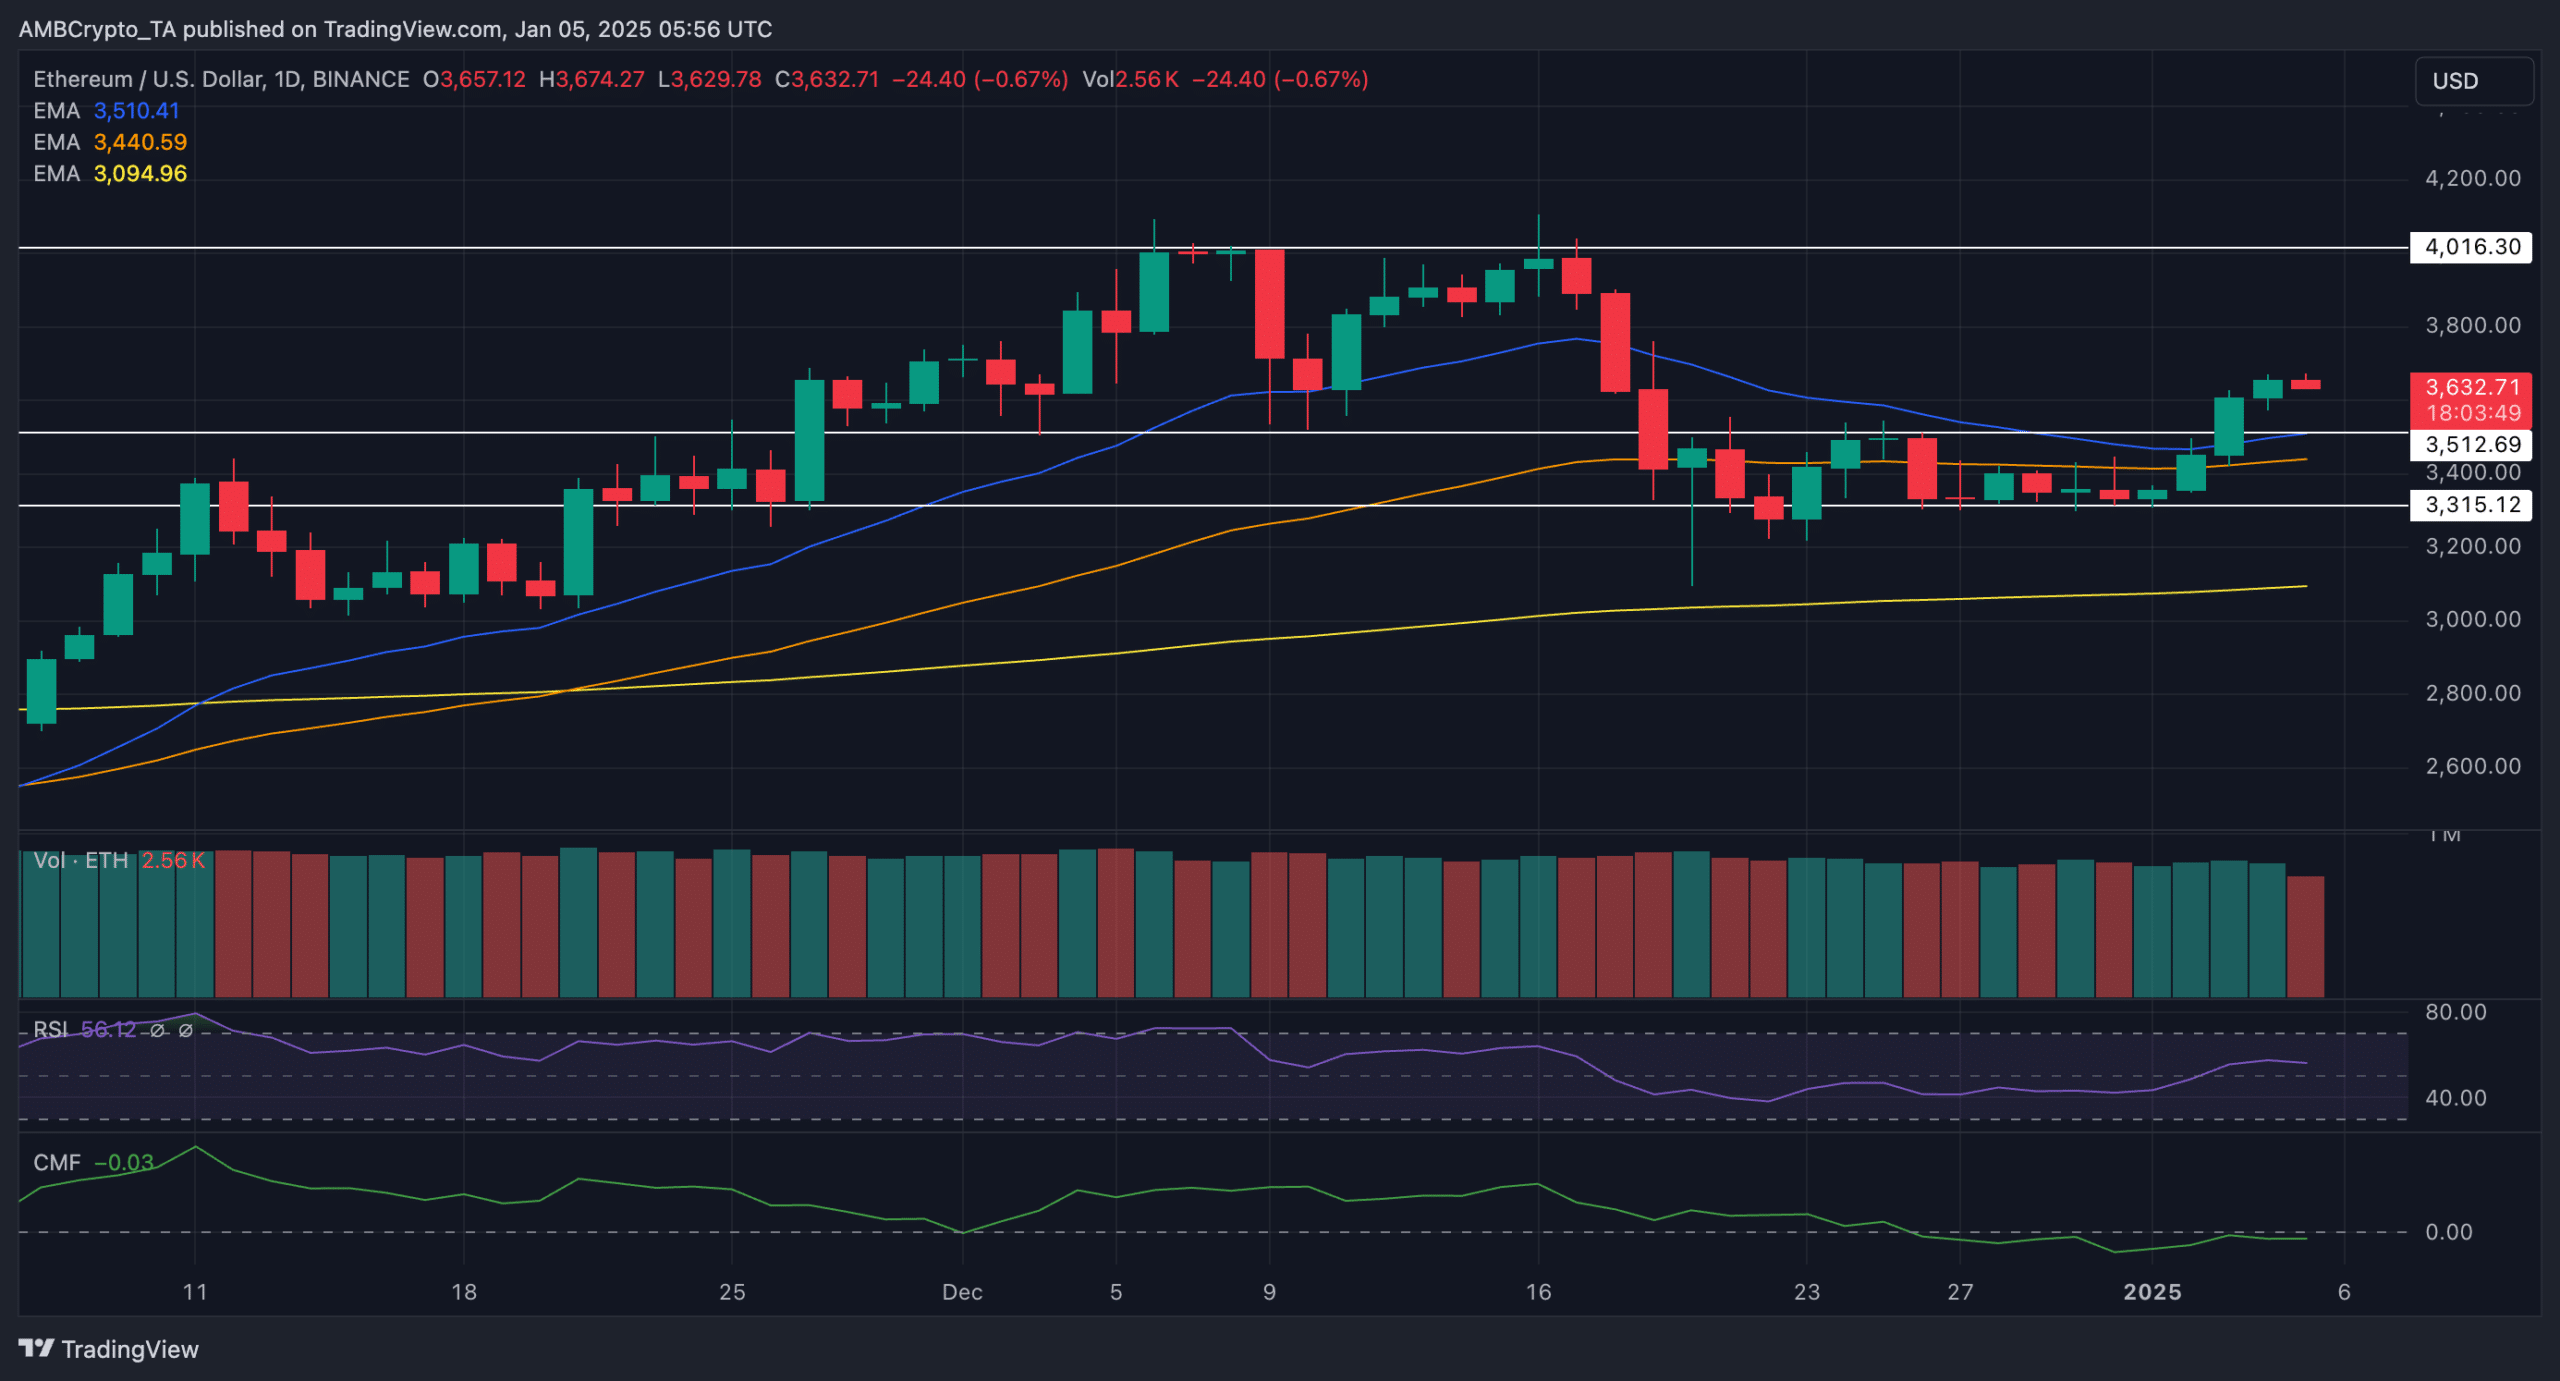Click the CMF indicator value −0.03
Image resolution: width=2560 pixels, height=1381 pixels.
pos(124,1163)
